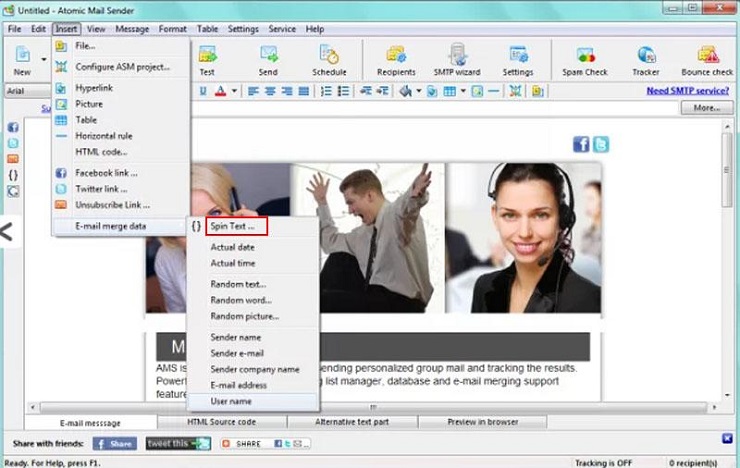Open the Format menu
This screenshot has width=740, height=468.
(x=173, y=29)
